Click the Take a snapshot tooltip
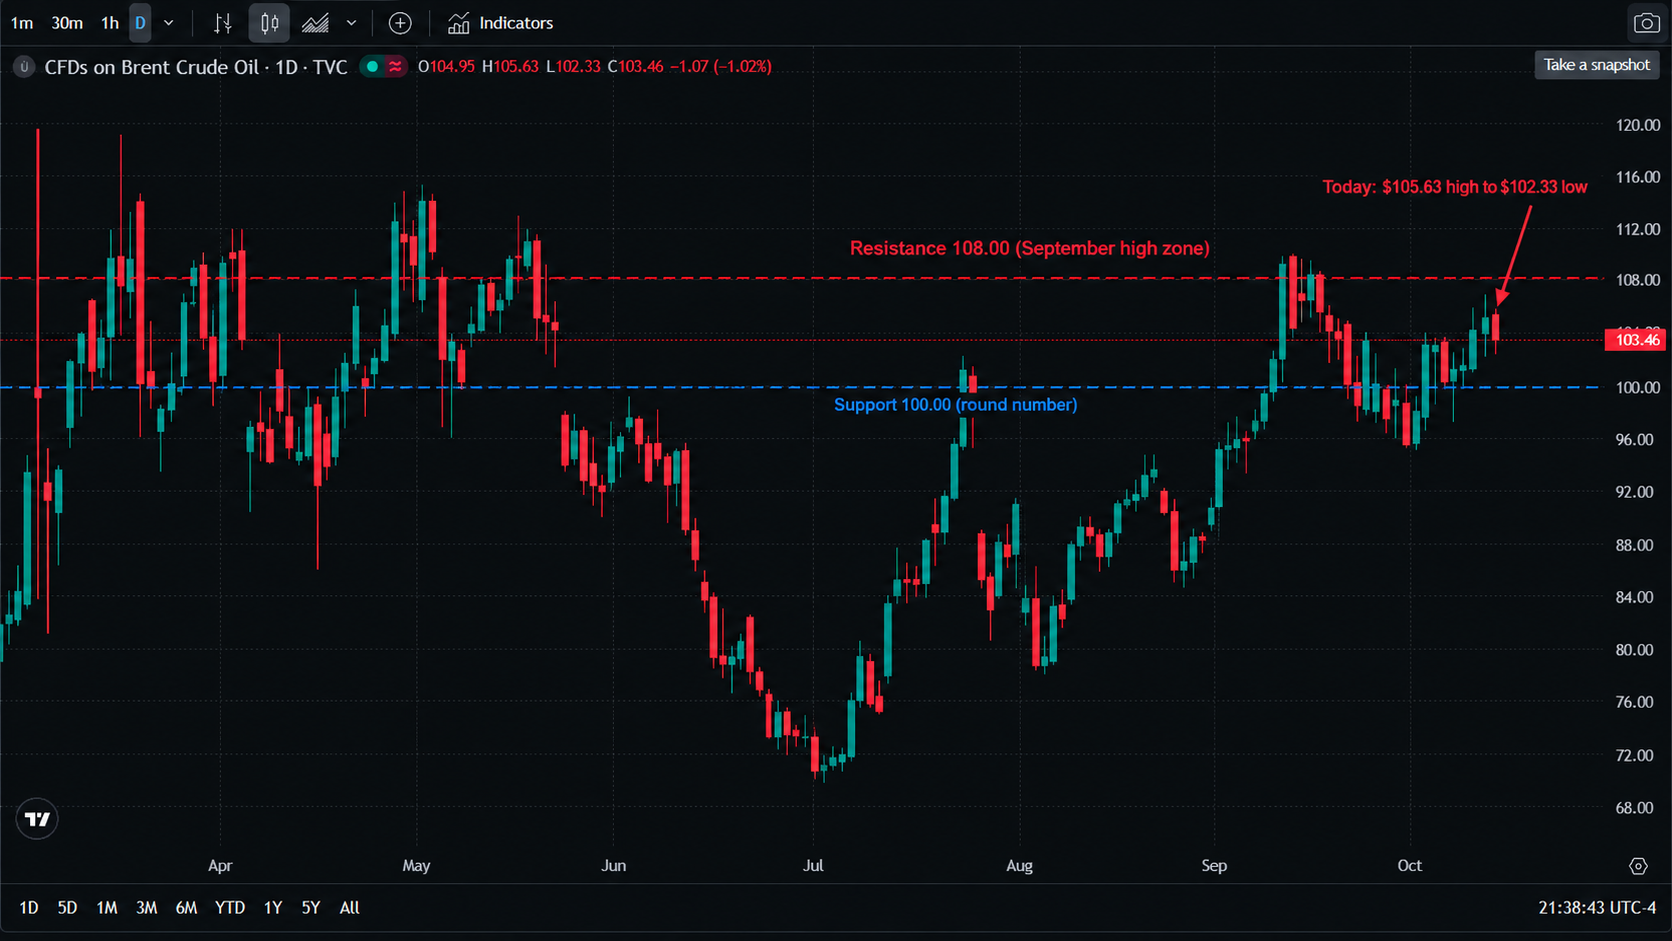1672x941 pixels. coord(1597,65)
